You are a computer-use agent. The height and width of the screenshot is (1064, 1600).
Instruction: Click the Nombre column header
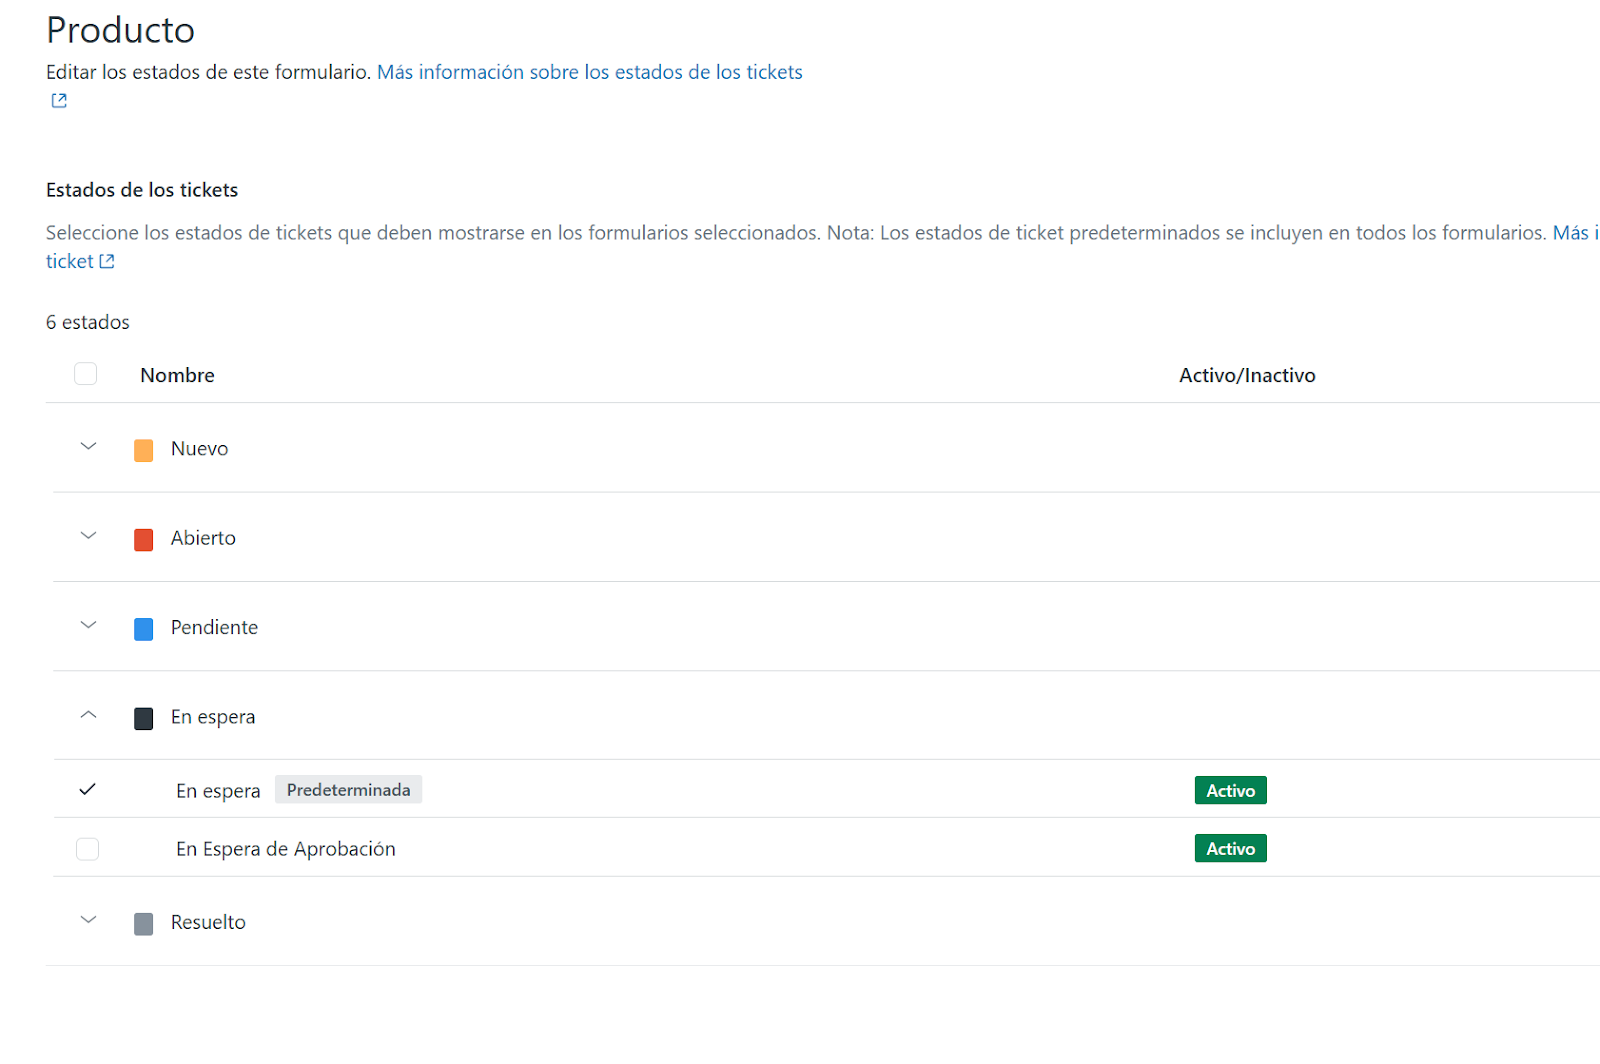177,375
